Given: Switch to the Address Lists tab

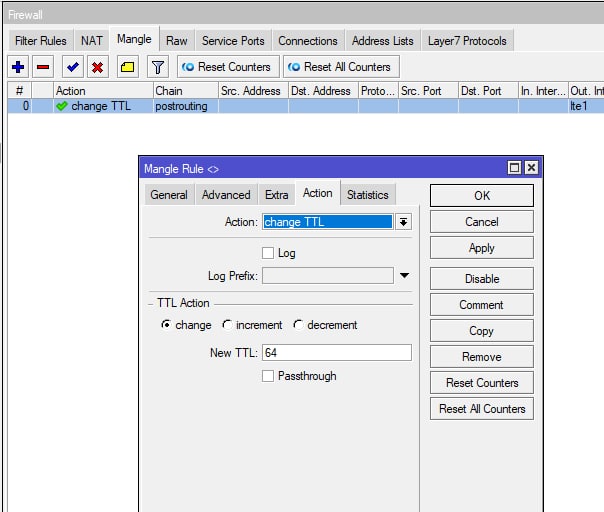Looking at the screenshot, I should coord(383,40).
